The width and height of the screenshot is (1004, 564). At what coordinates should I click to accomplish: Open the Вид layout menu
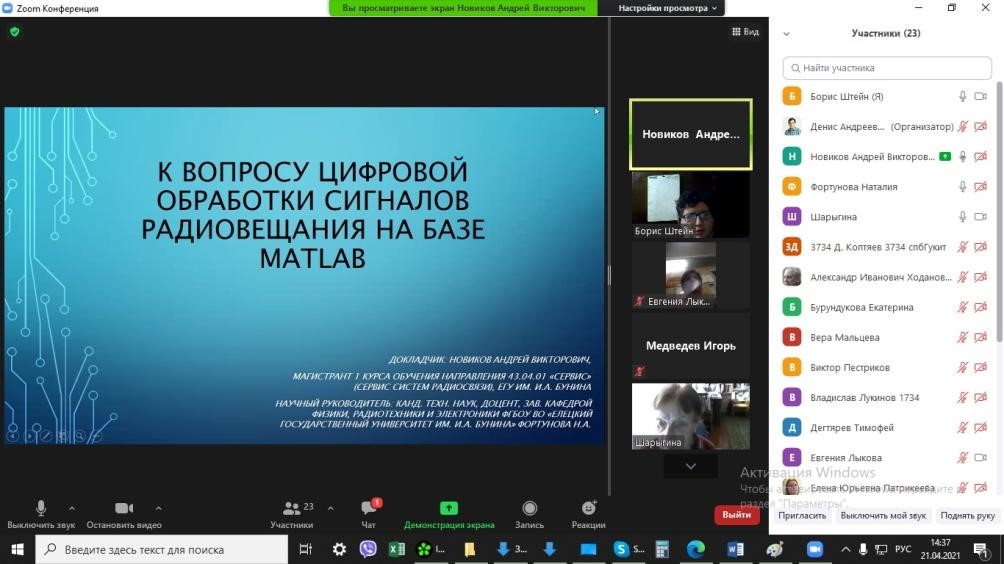[745, 31]
